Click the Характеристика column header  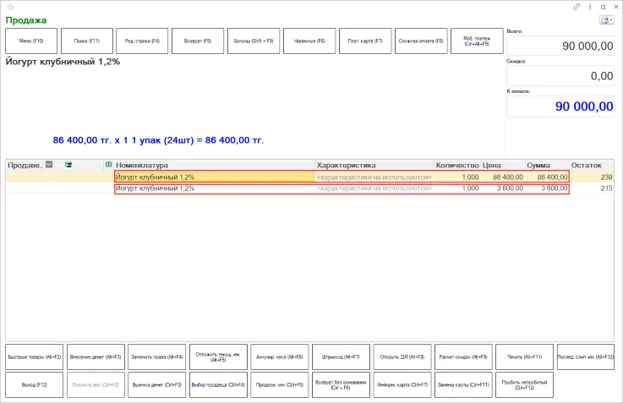click(374, 165)
